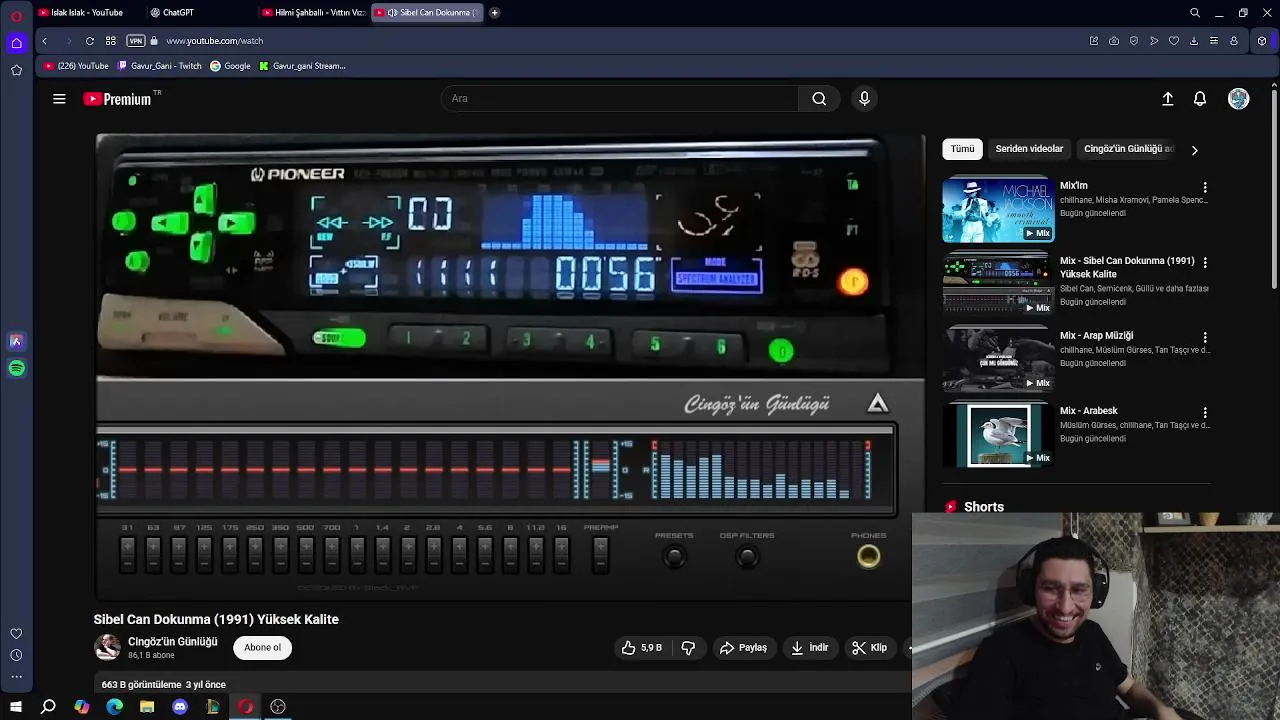Open sidebar three-dot setup menu

[x=16, y=677]
